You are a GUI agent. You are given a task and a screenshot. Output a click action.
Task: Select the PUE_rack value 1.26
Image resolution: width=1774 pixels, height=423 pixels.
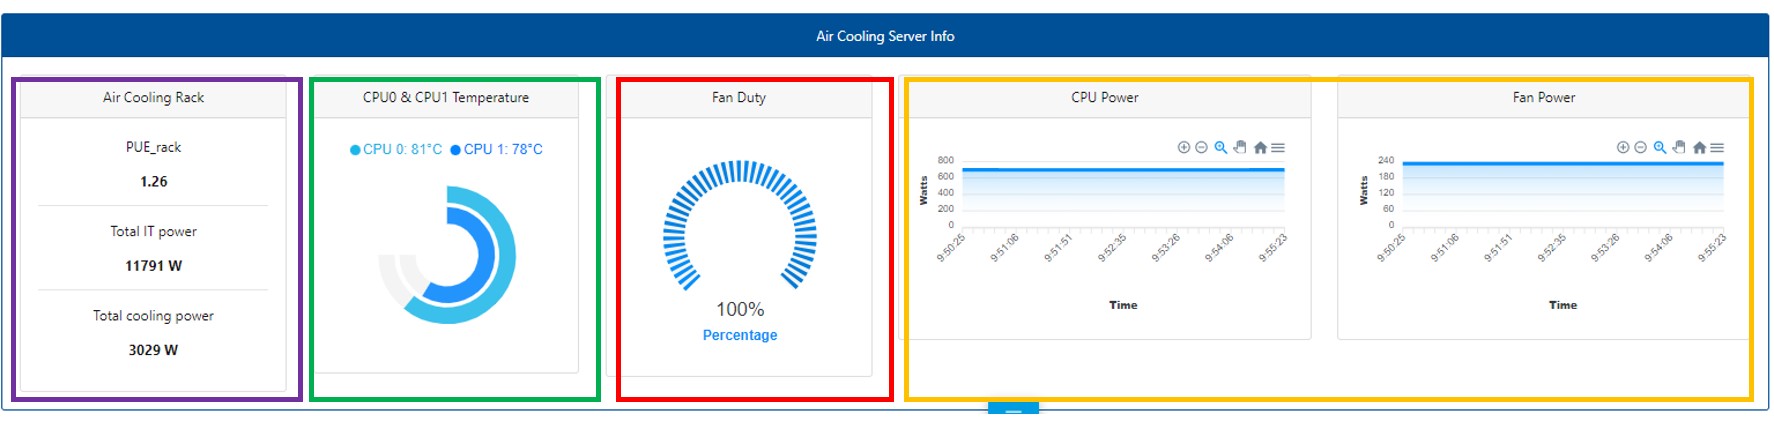pyautogui.click(x=154, y=181)
